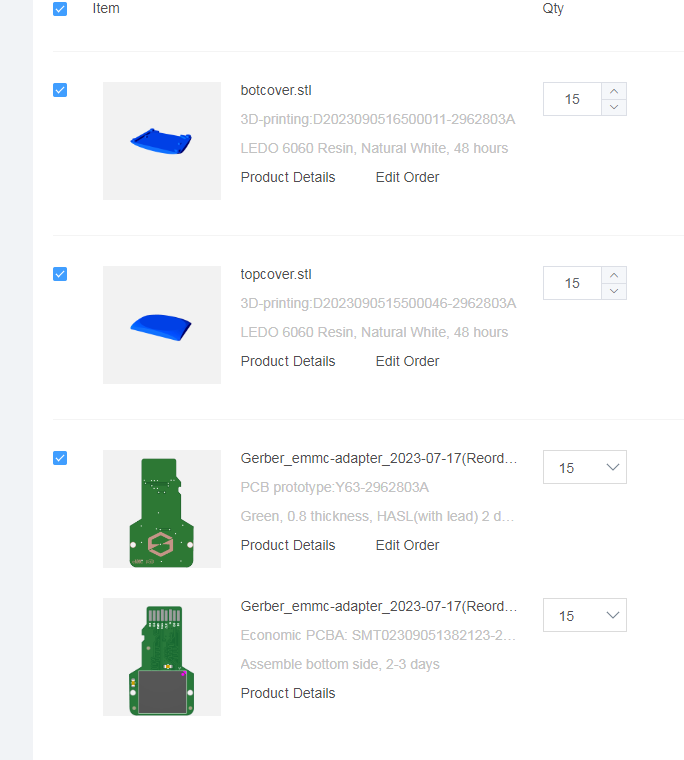Edit Order for PCB prototype
Viewport: 684px width, 760px height.
[407, 545]
